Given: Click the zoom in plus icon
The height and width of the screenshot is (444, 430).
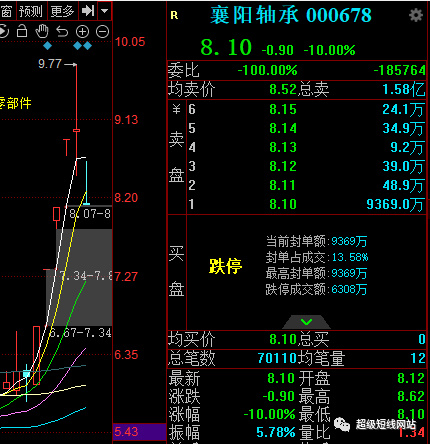Looking at the screenshot, I should 82,32.
